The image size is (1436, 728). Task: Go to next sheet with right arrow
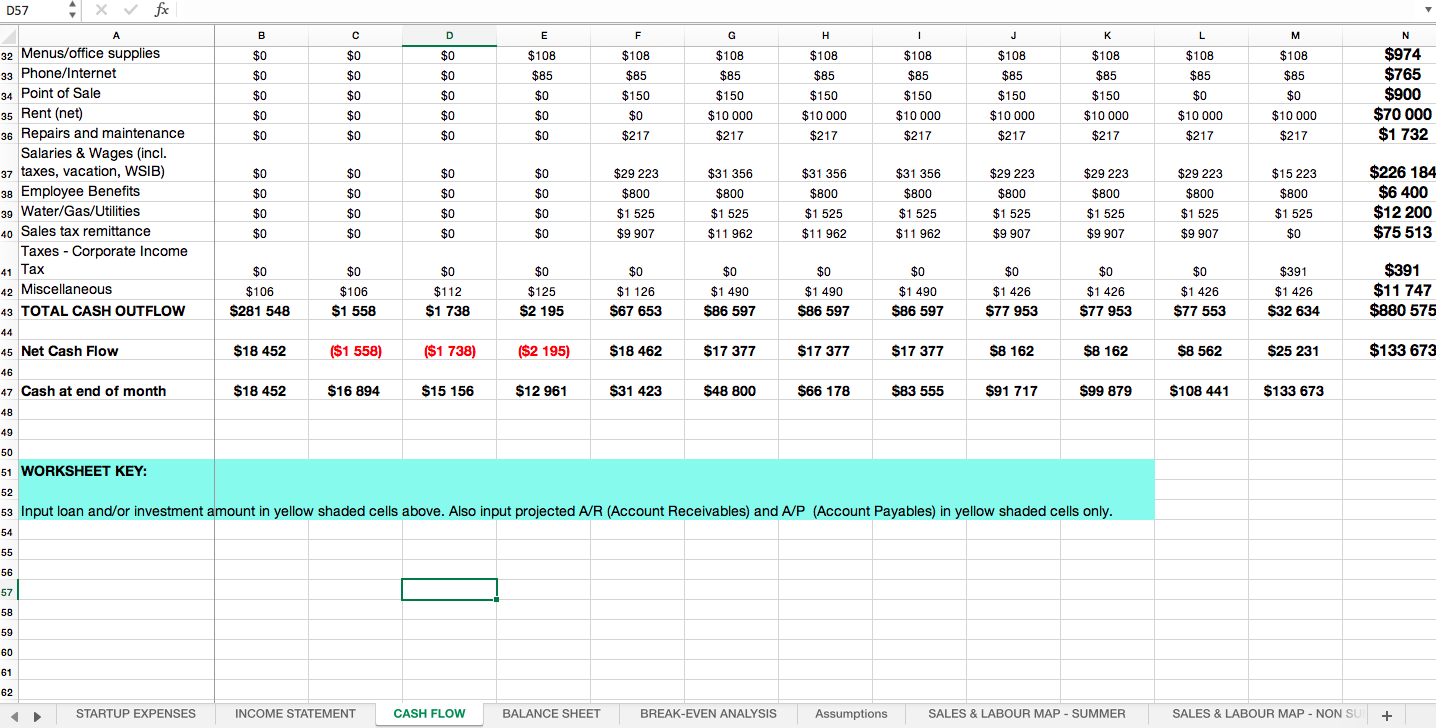(x=38, y=715)
